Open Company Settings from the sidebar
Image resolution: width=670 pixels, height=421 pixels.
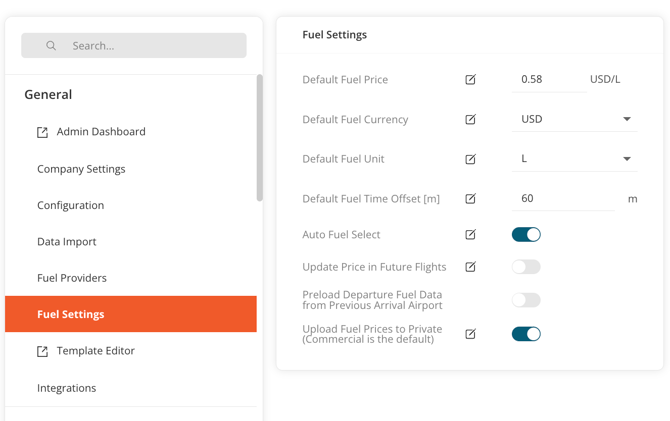81,169
